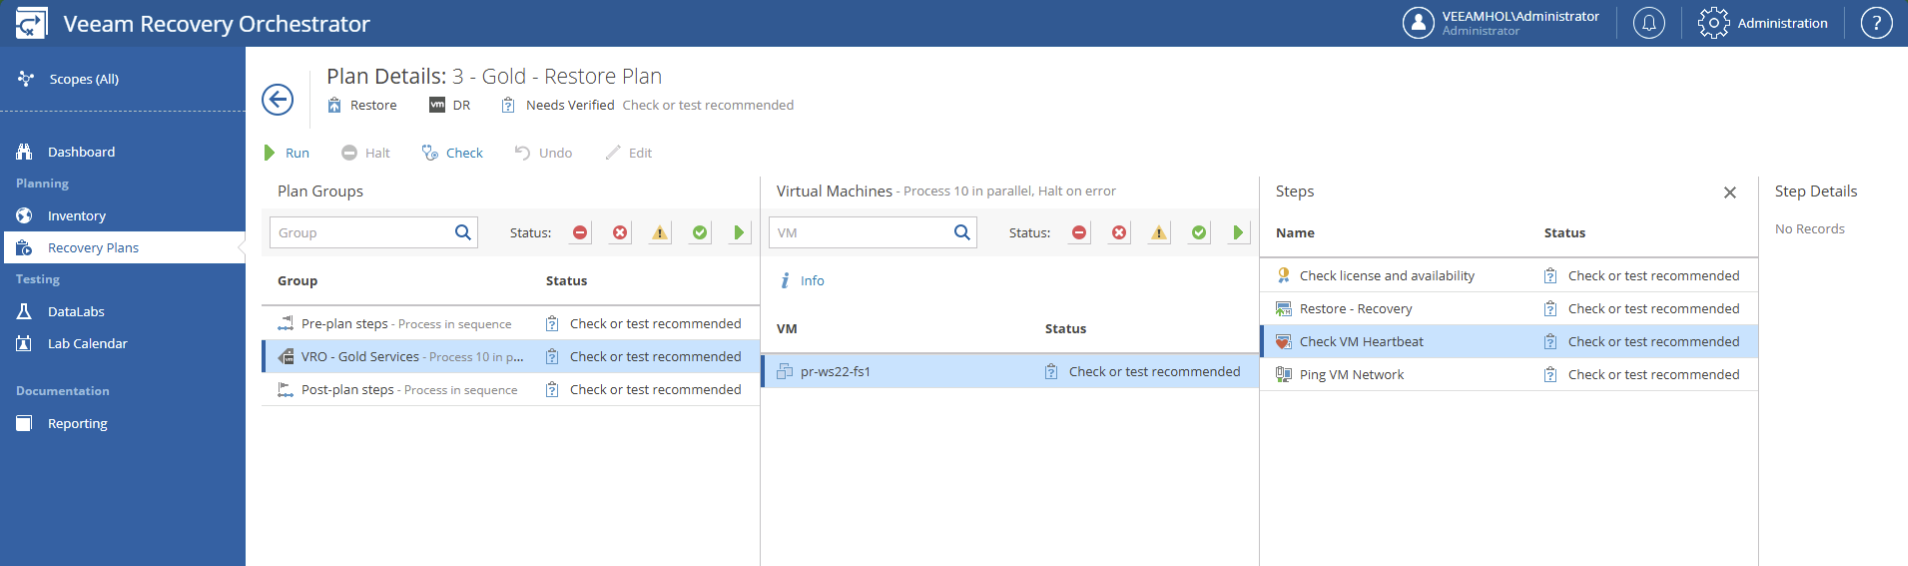Open the notifications bell icon
1908x566 pixels.
pyautogui.click(x=1649, y=23)
